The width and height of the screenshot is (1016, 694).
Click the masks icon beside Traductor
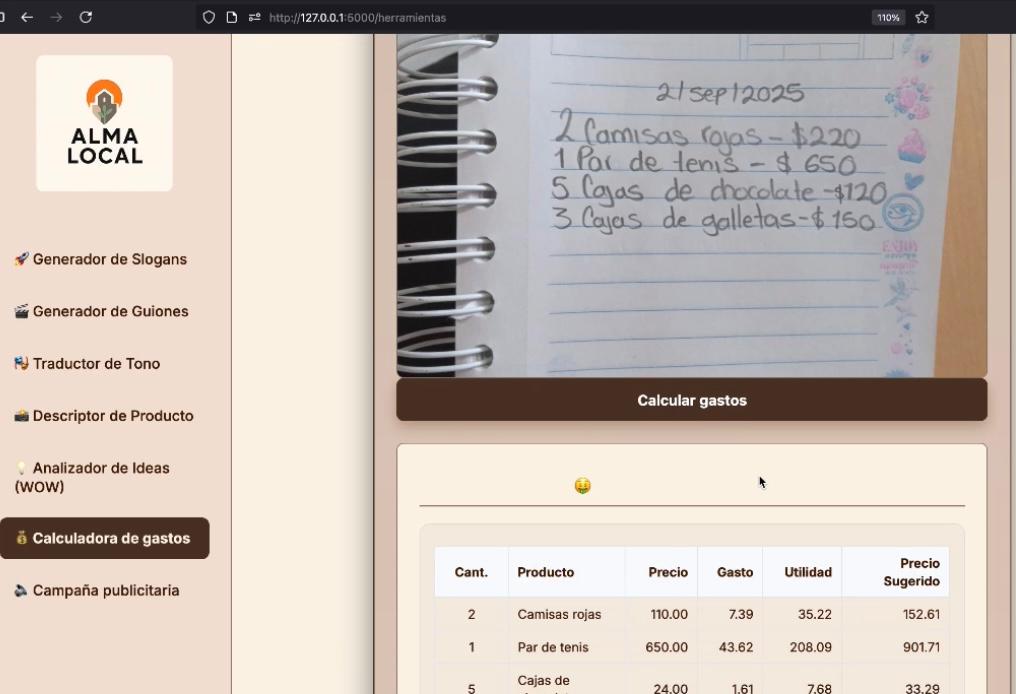click(21, 364)
